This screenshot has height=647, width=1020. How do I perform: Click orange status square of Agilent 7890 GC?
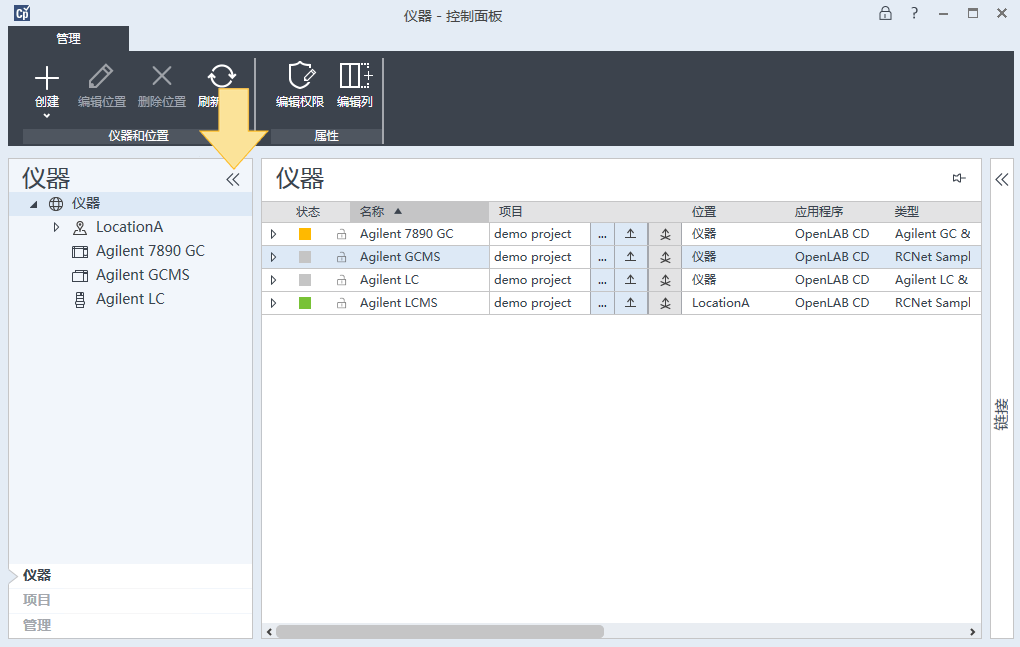click(x=304, y=234)
